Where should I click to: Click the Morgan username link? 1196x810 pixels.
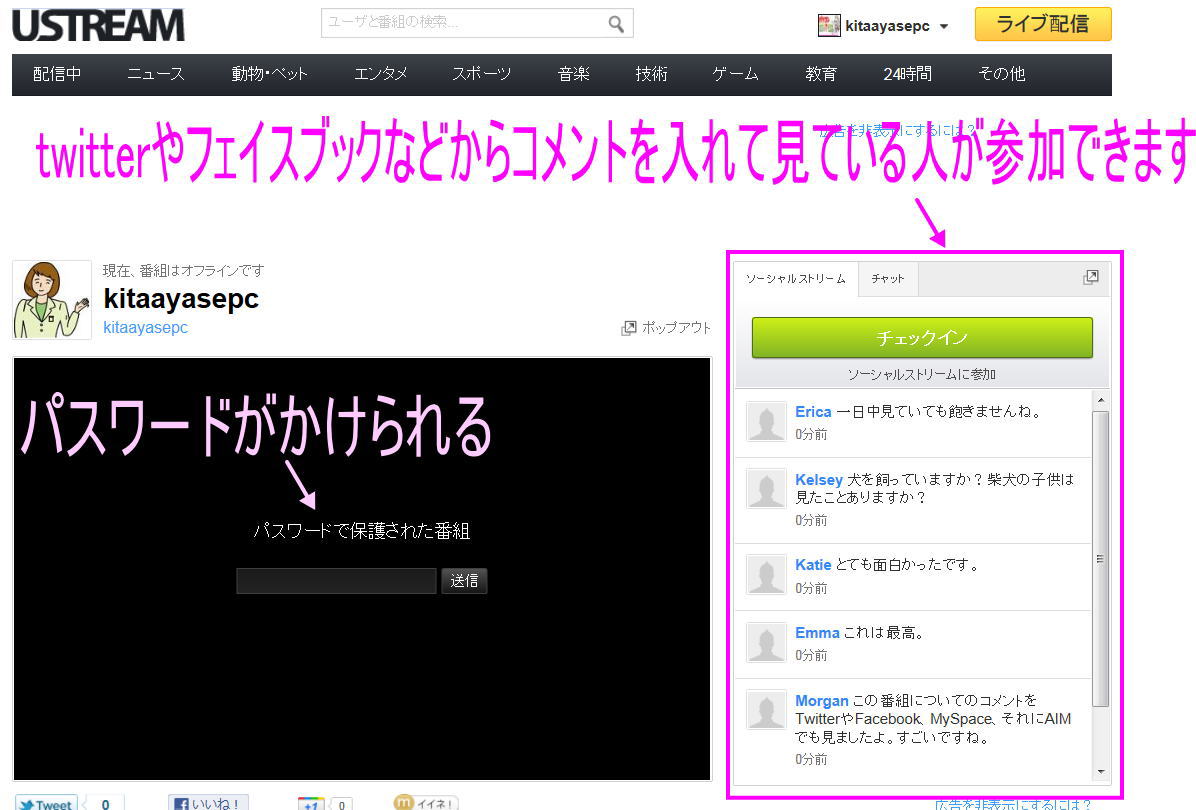pyautogui.click(x=821, y=701)
